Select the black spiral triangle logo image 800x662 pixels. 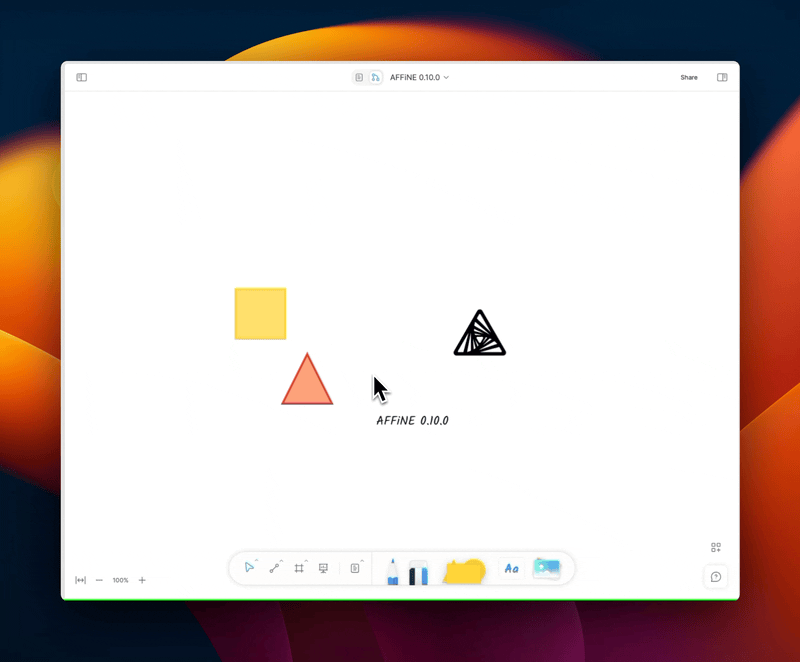click(x=480, y=333)
